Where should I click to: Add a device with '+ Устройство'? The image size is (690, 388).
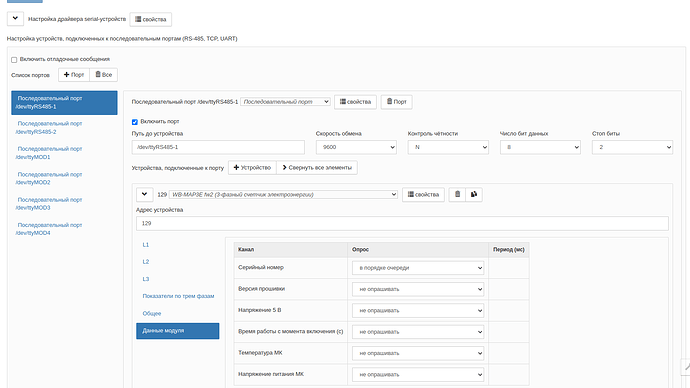(252, 168)
